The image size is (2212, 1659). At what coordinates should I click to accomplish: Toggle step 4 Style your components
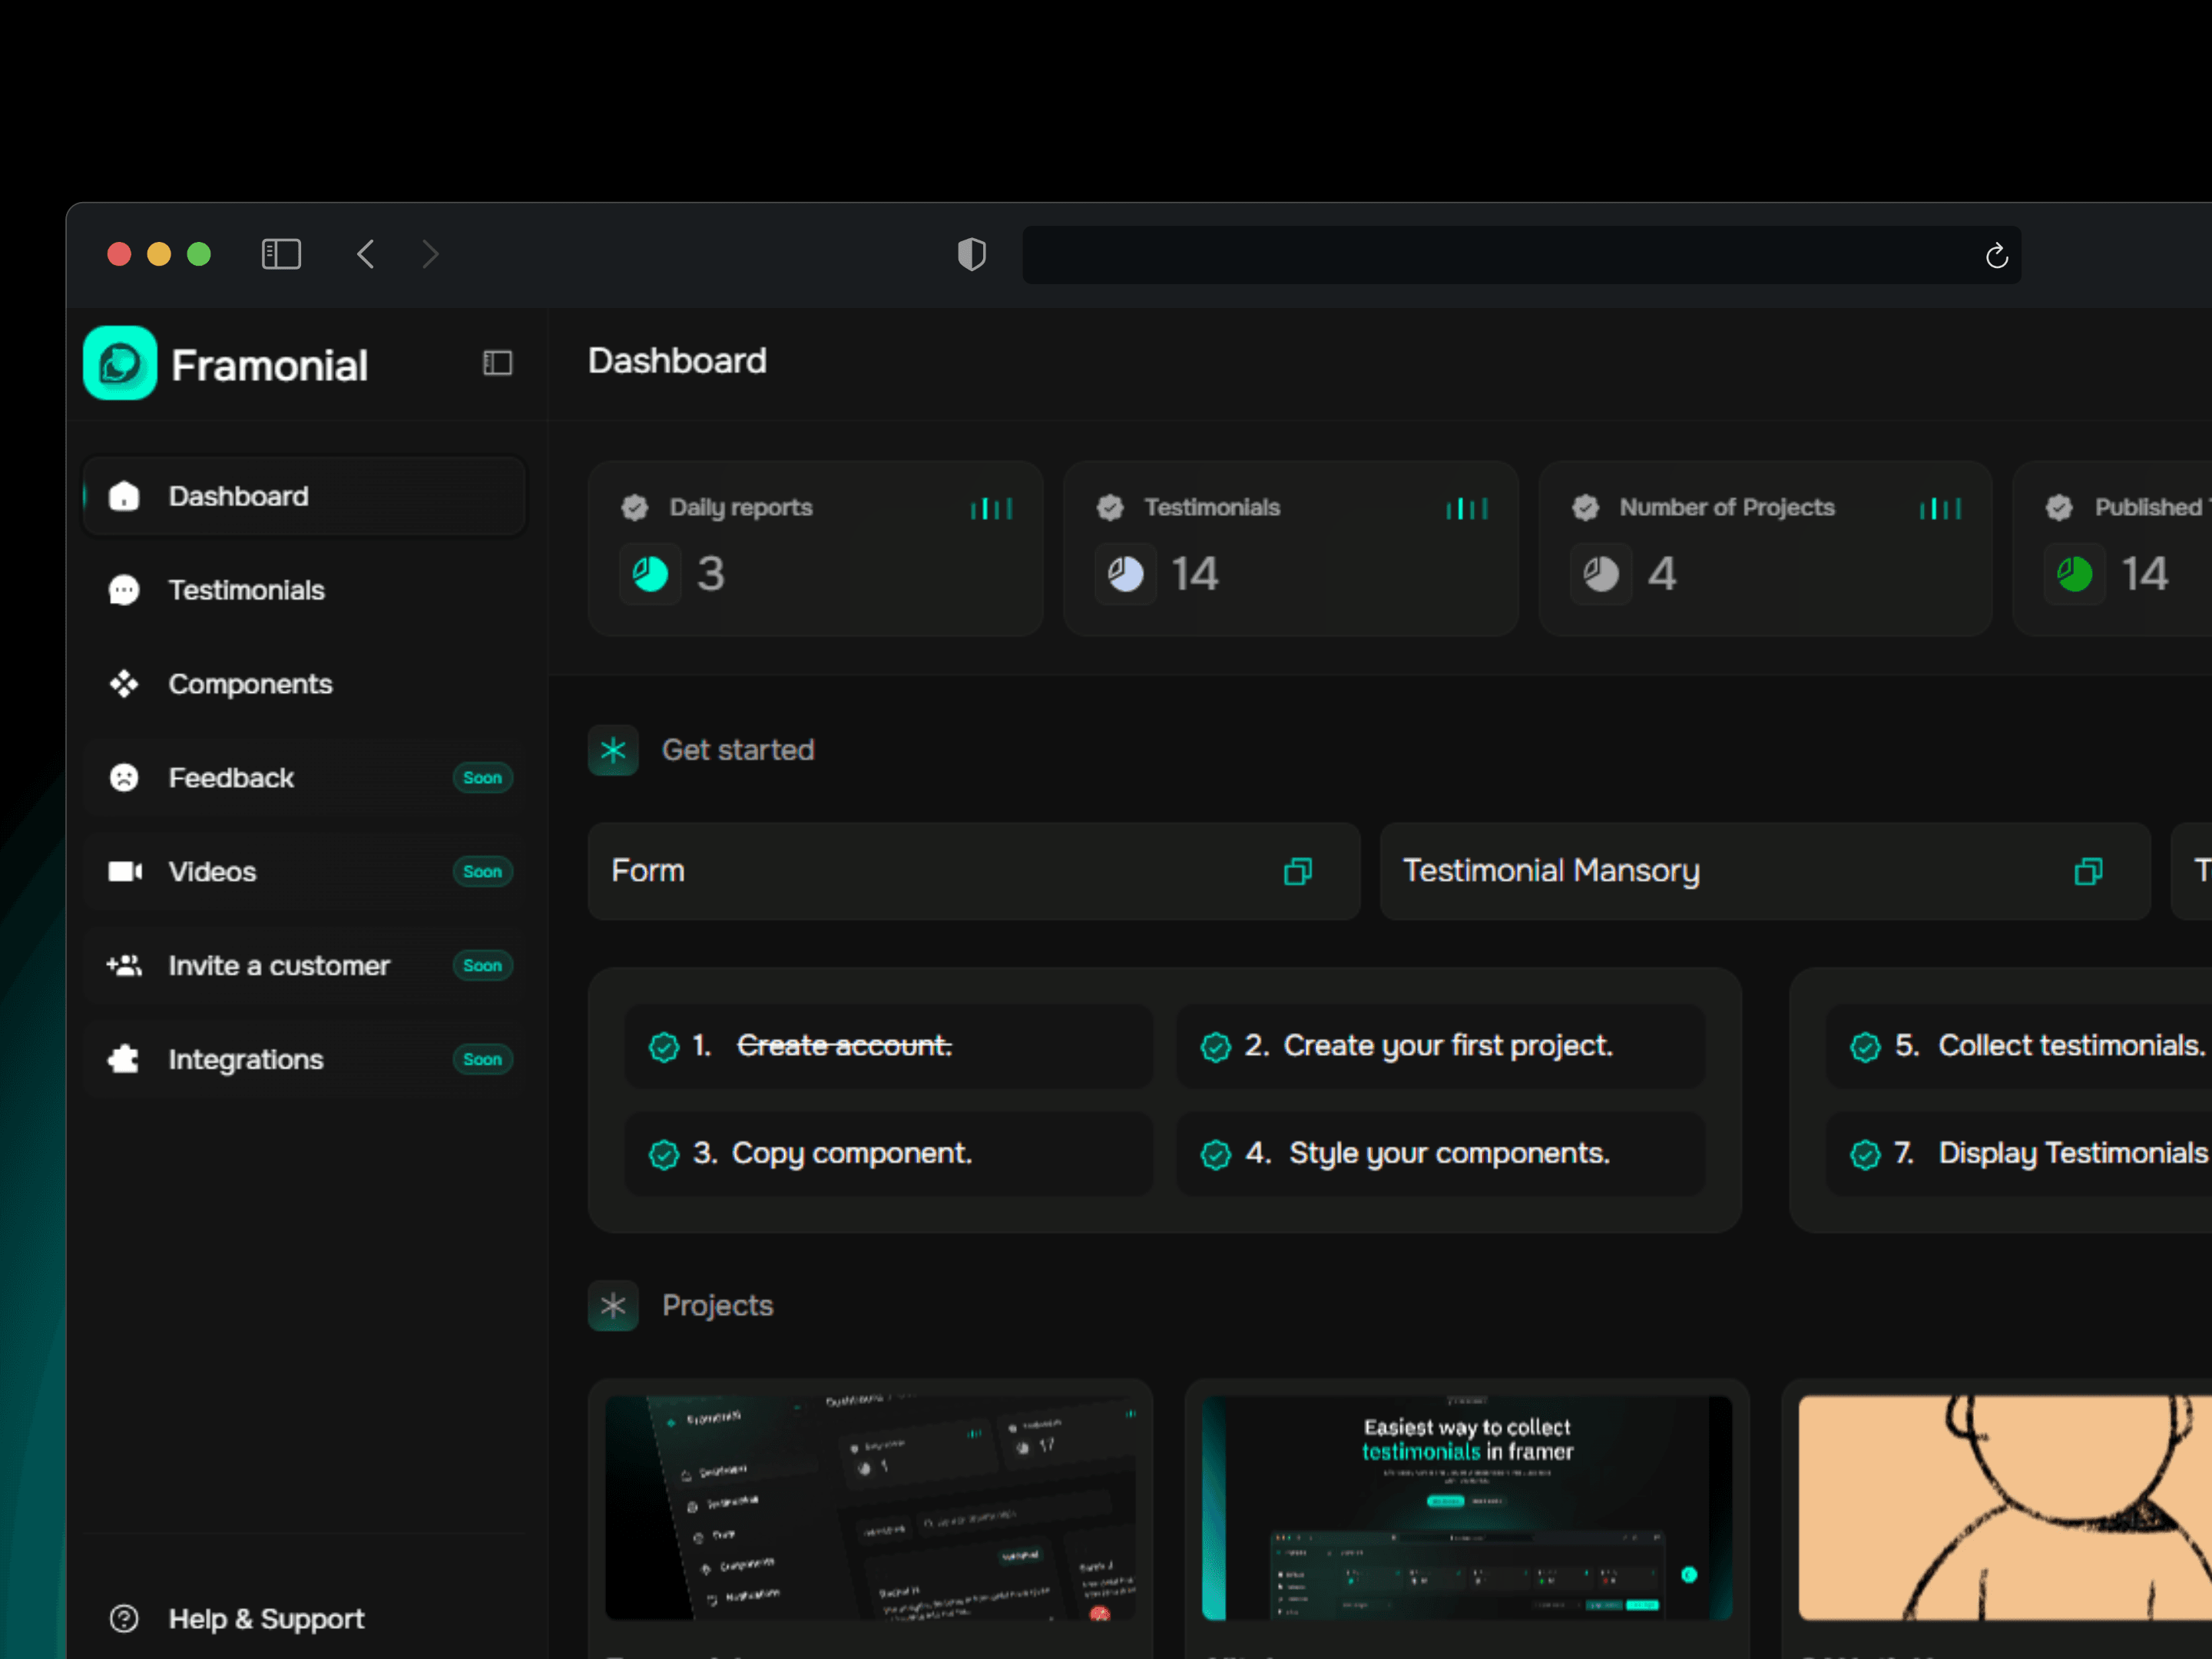(1215, 1155)
